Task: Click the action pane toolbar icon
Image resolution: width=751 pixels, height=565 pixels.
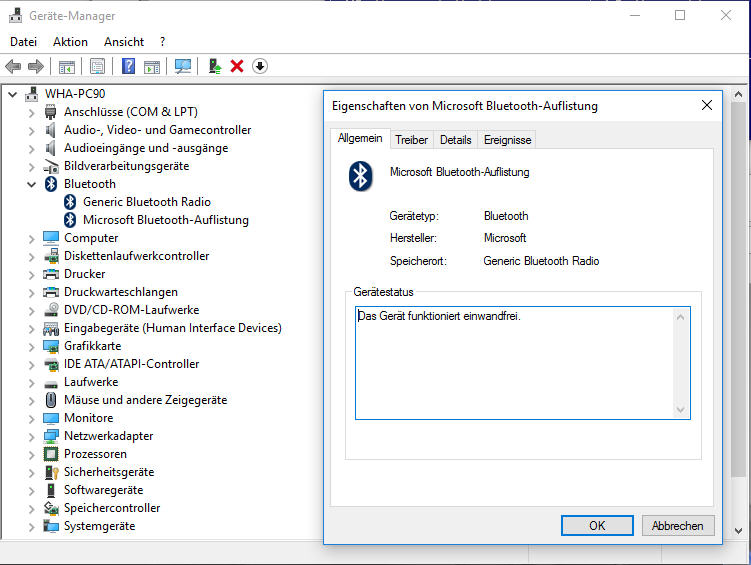Action: [x=152, y=67]
